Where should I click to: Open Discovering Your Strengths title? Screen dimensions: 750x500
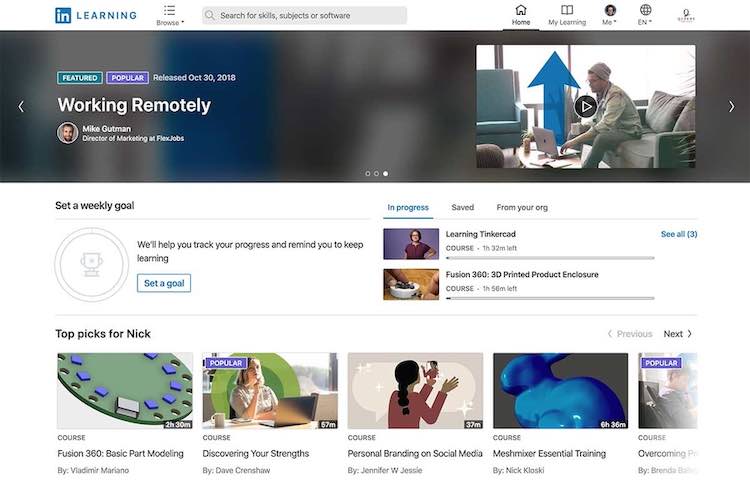pyautogui.click(x=256, y=453)
